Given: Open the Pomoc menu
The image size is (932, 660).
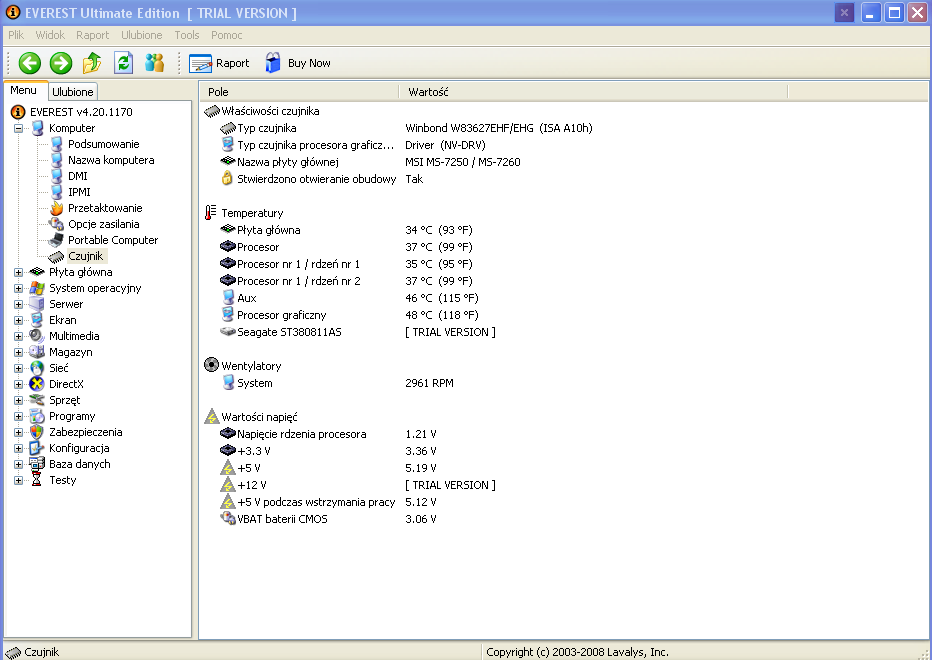Looking at the screenshot, I should (226, 35).
